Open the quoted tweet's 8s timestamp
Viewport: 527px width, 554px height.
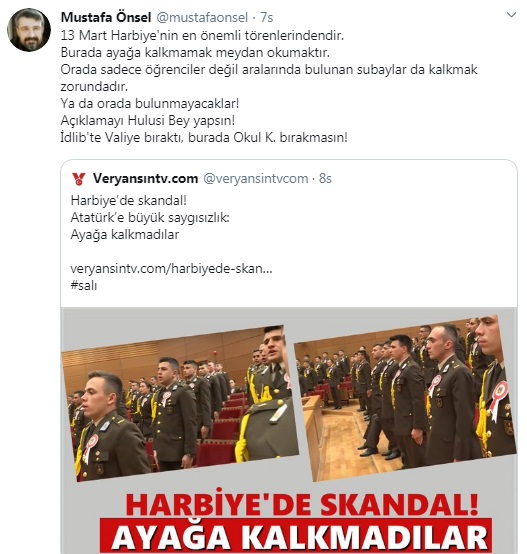click(325, 178)
